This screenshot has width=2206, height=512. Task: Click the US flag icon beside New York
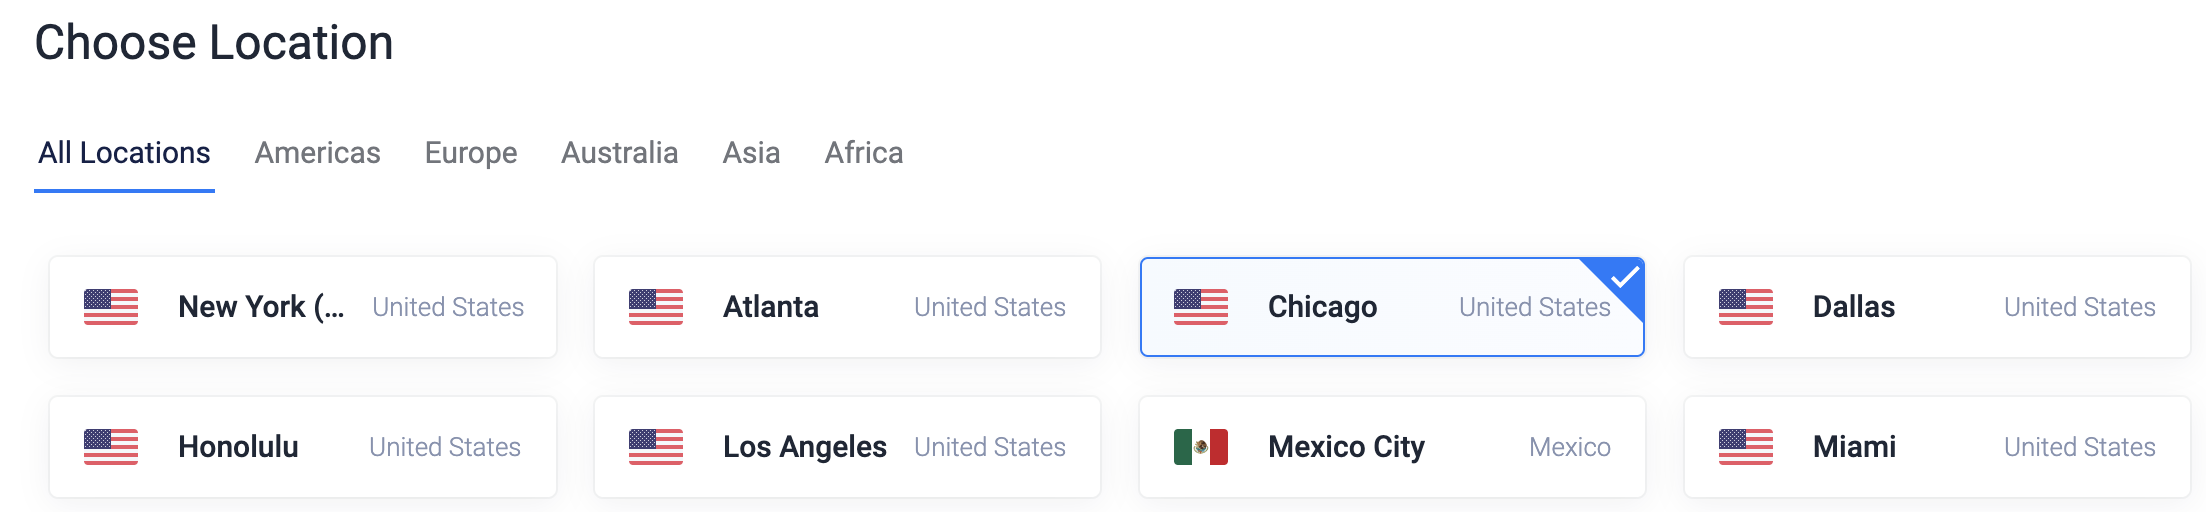tap(111, 307)
